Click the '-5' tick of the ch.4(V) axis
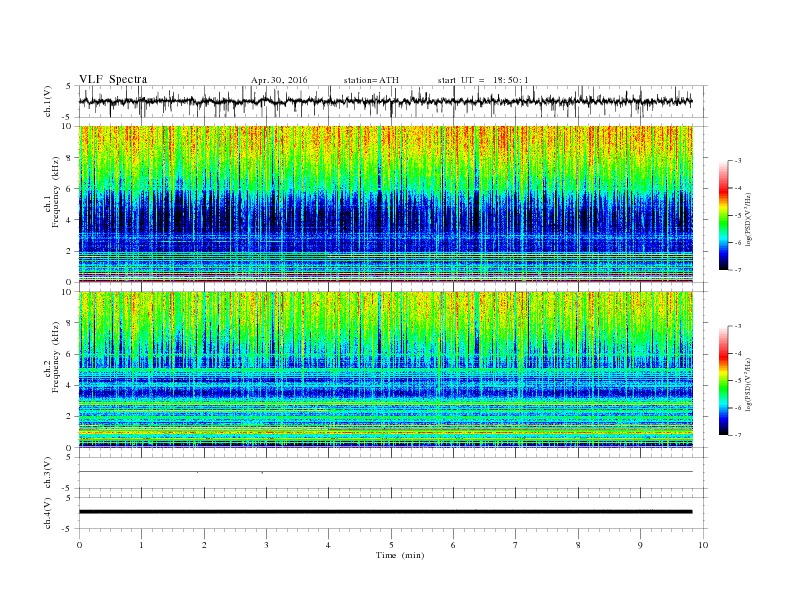This screenshot has width=792, height=612. coord(67,529)
